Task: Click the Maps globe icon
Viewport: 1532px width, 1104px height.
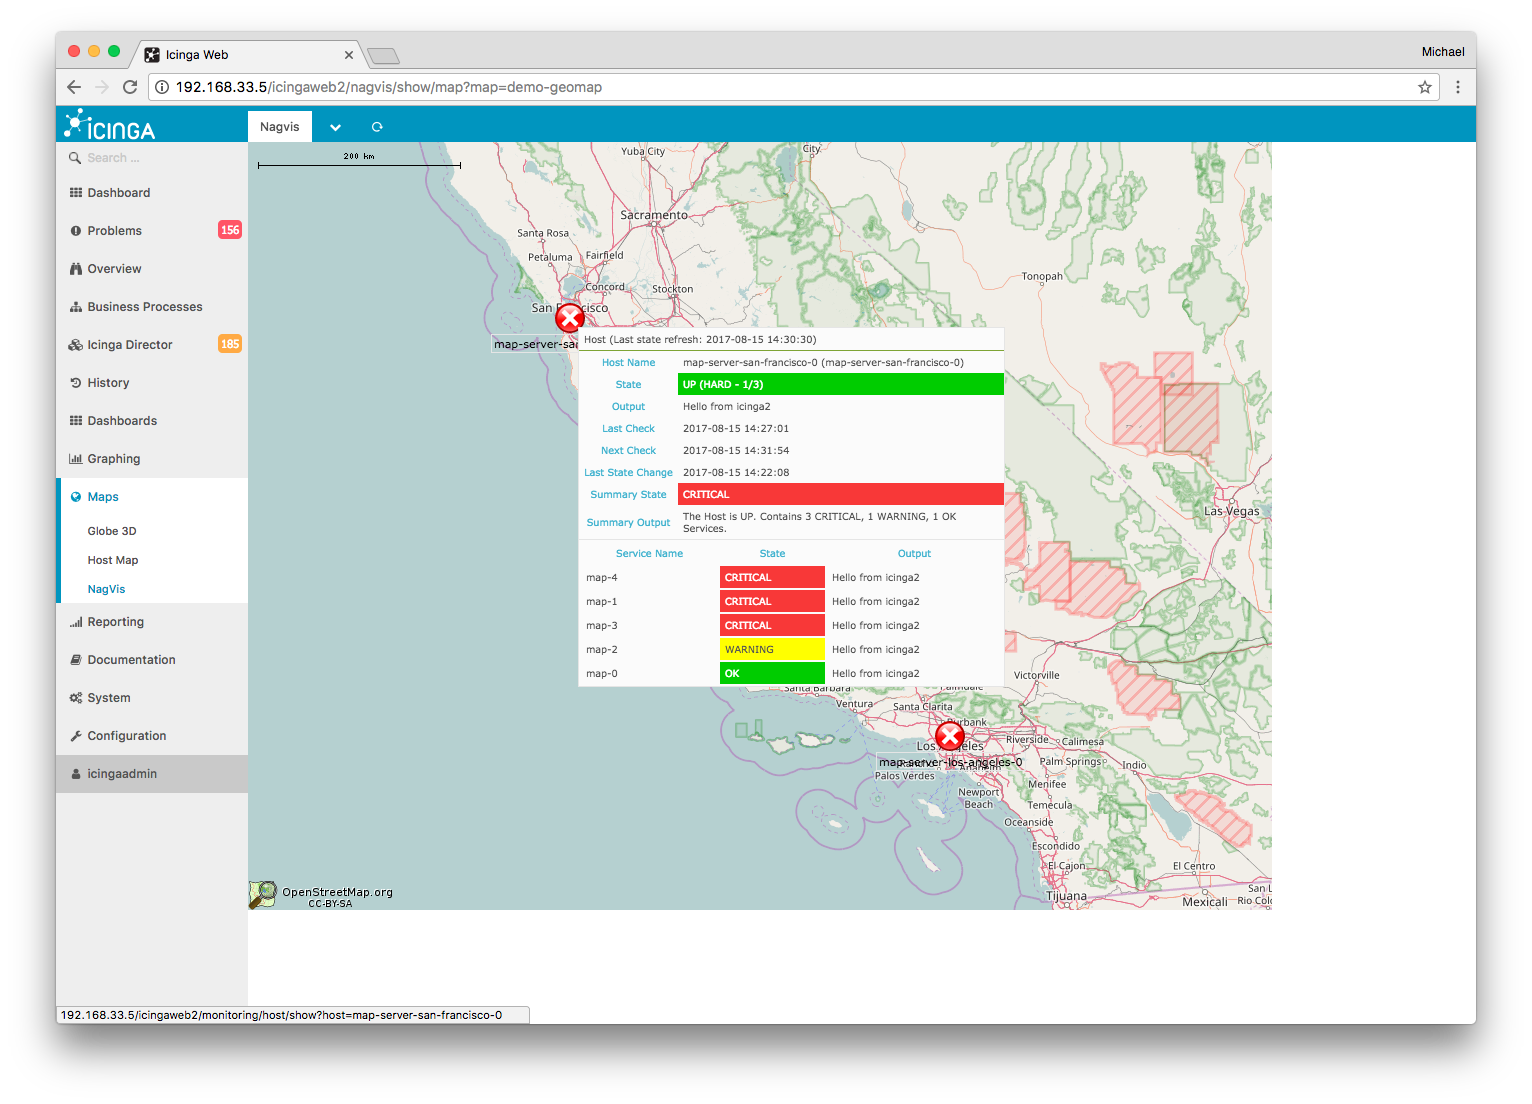Action: tap(76, 497)
